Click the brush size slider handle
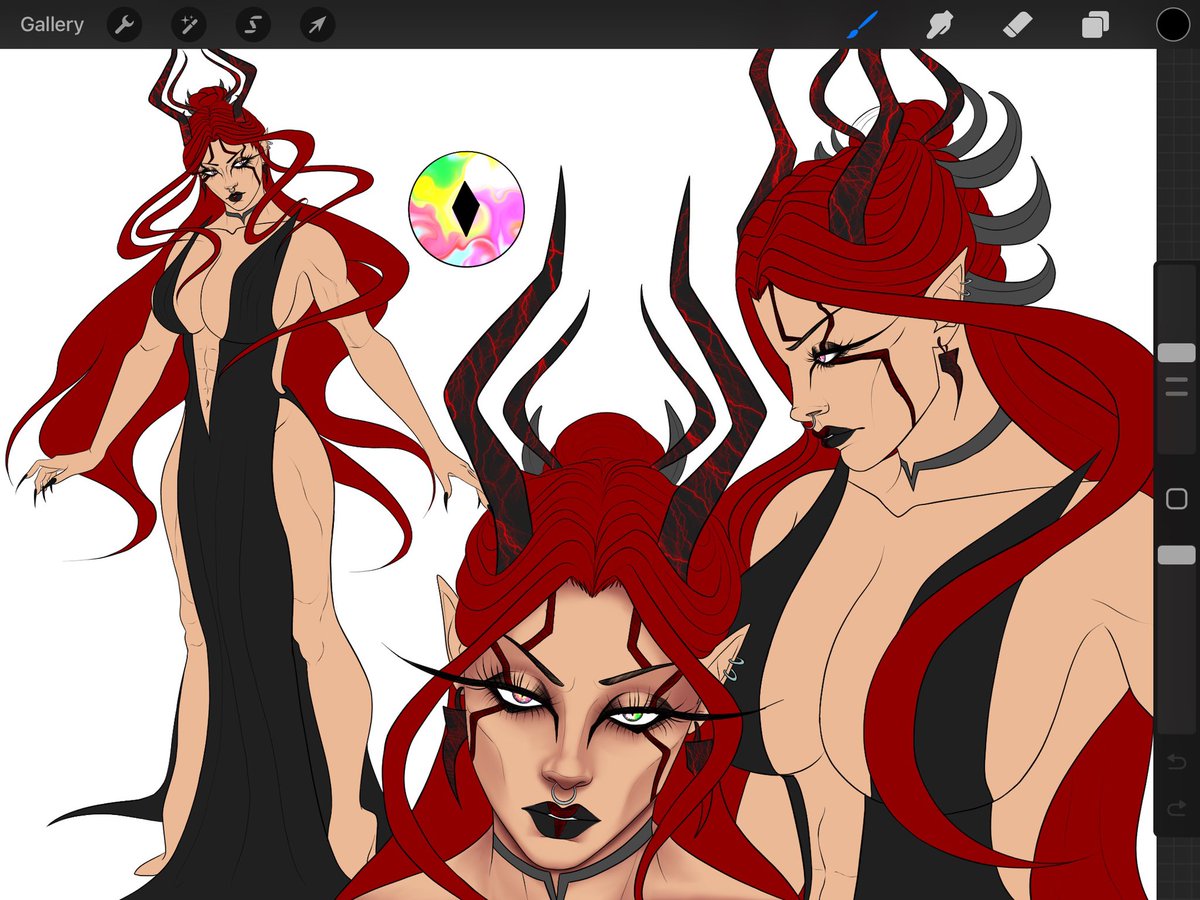1200x900 pixels. [x=1176, y=353]
